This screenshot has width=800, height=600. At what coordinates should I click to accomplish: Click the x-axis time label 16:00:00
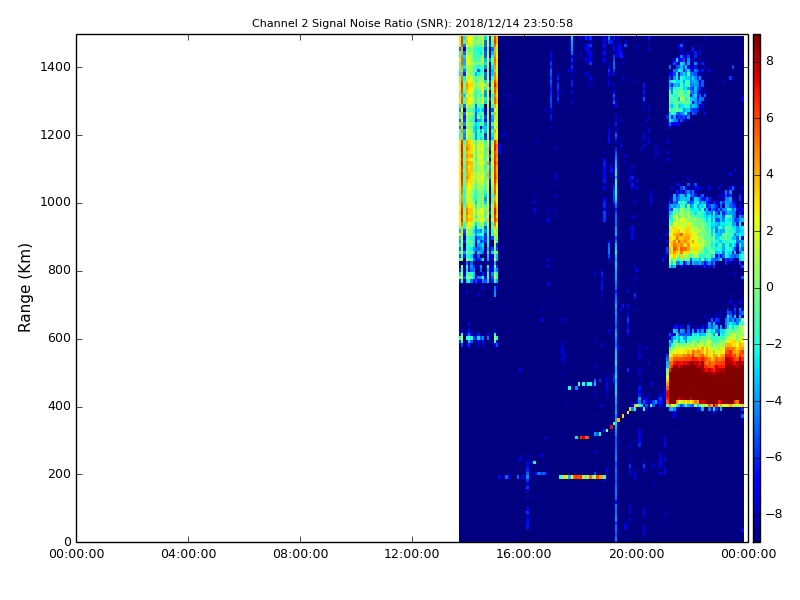(x=524, y=554)
